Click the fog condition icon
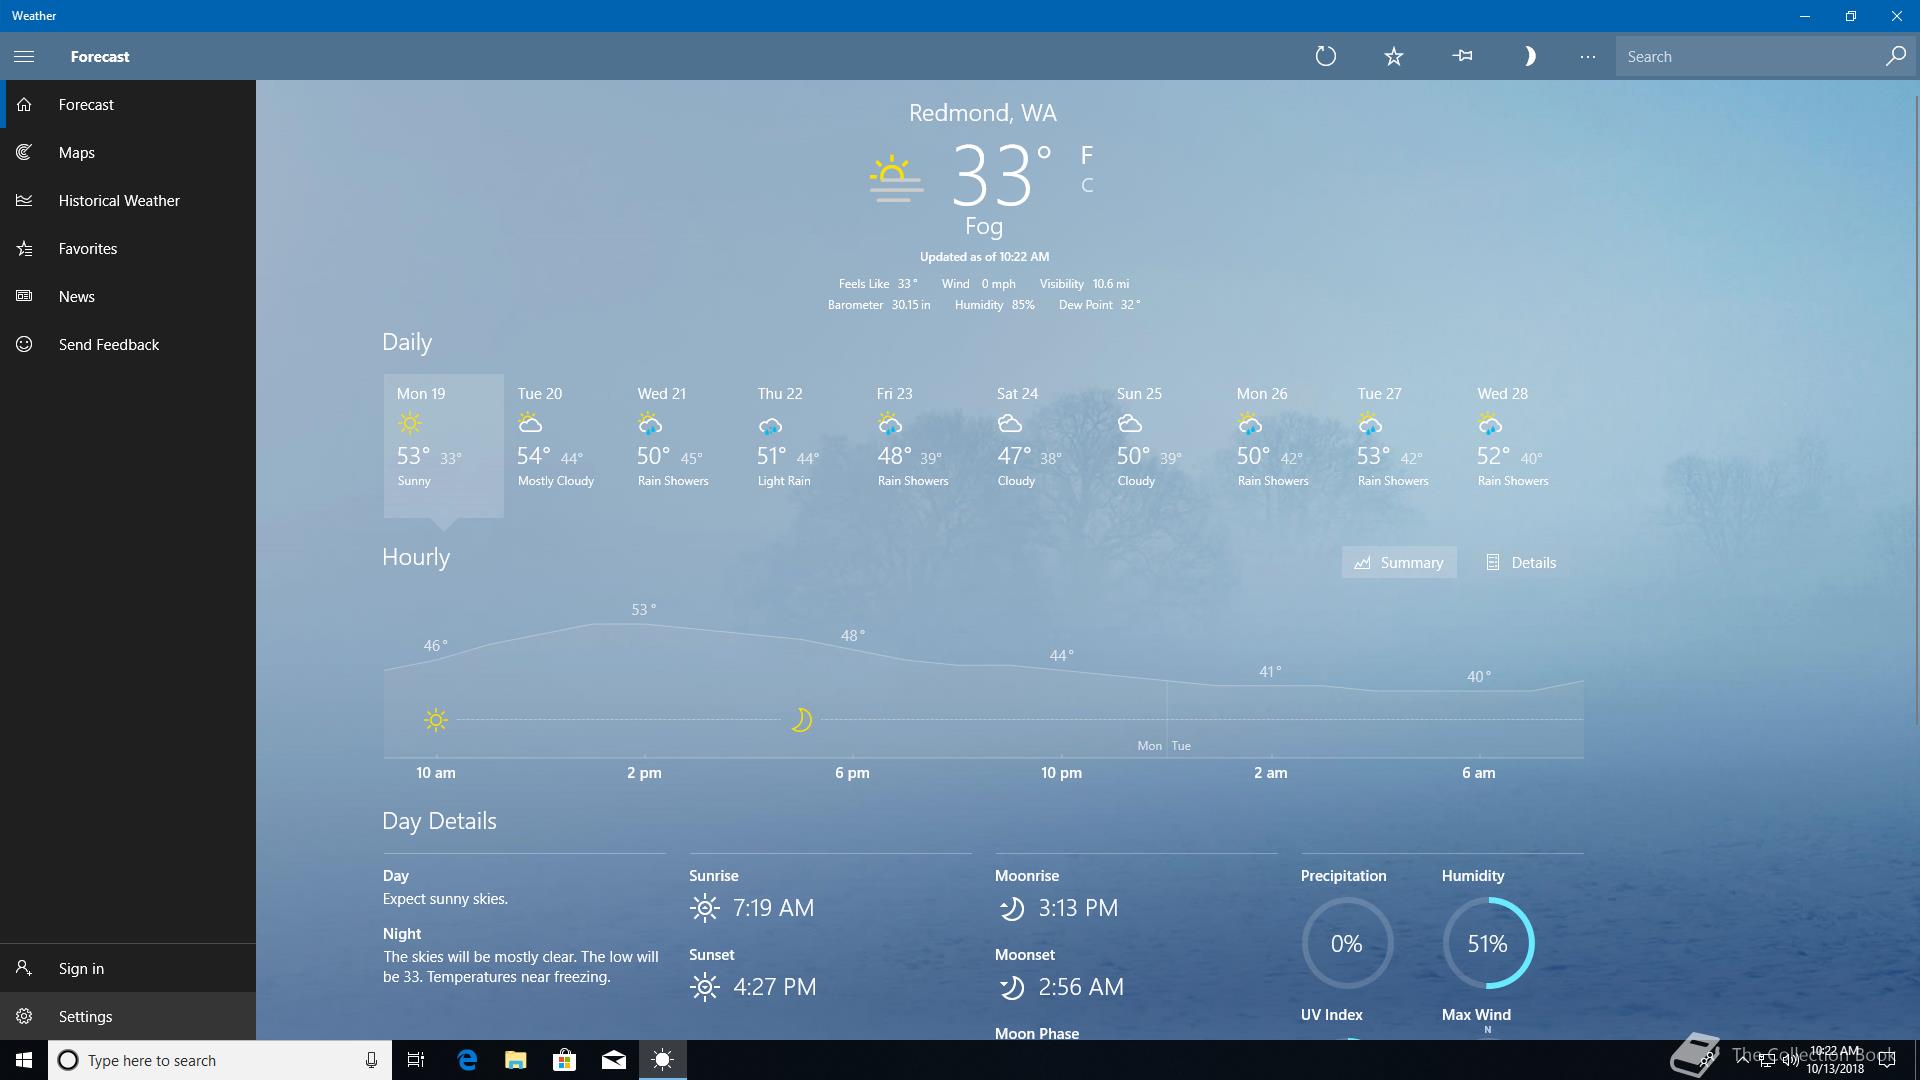 pyautogui.click(x=896, y=178)
